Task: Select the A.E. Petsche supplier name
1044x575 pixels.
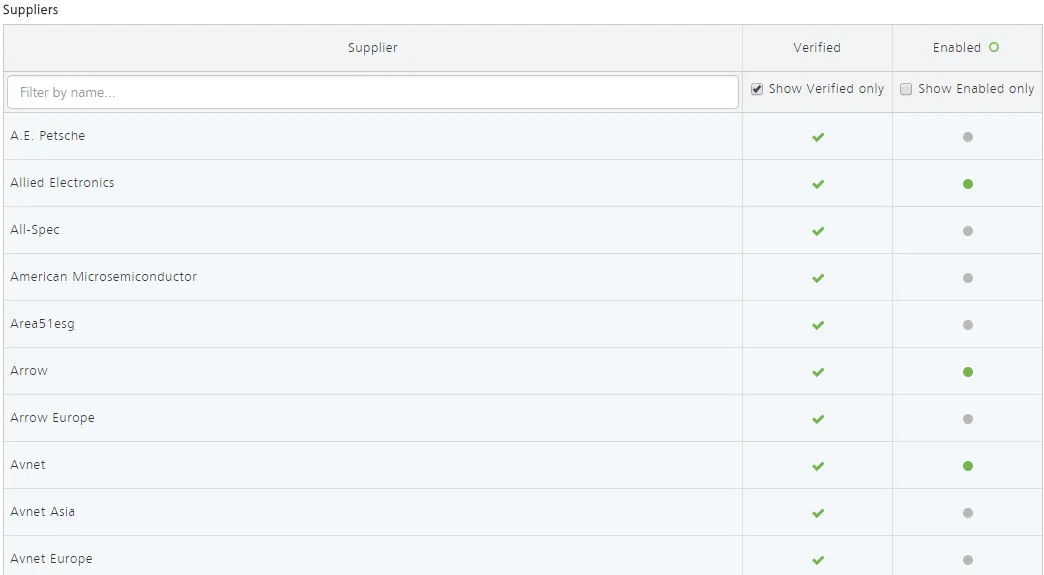Action: point(48,136)
